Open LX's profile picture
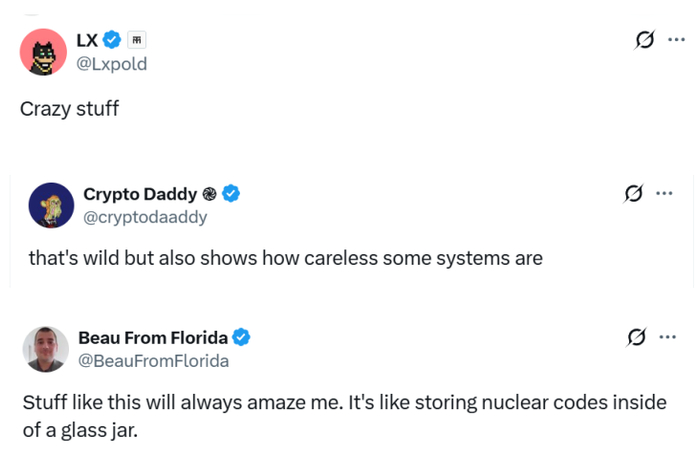700x454 pixels. pyautogui.click(x=43, y=52)
